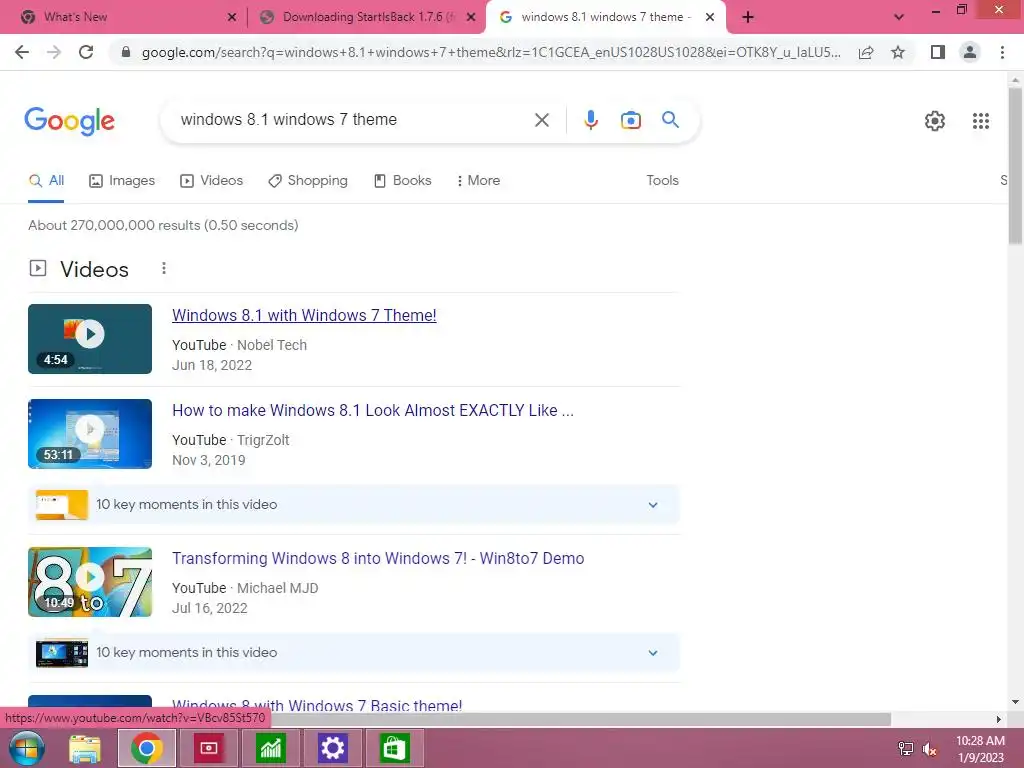The height and width of the screenshot is (768, 1024).
Task: Select the All results tab
Action: (x=46, y=181)
